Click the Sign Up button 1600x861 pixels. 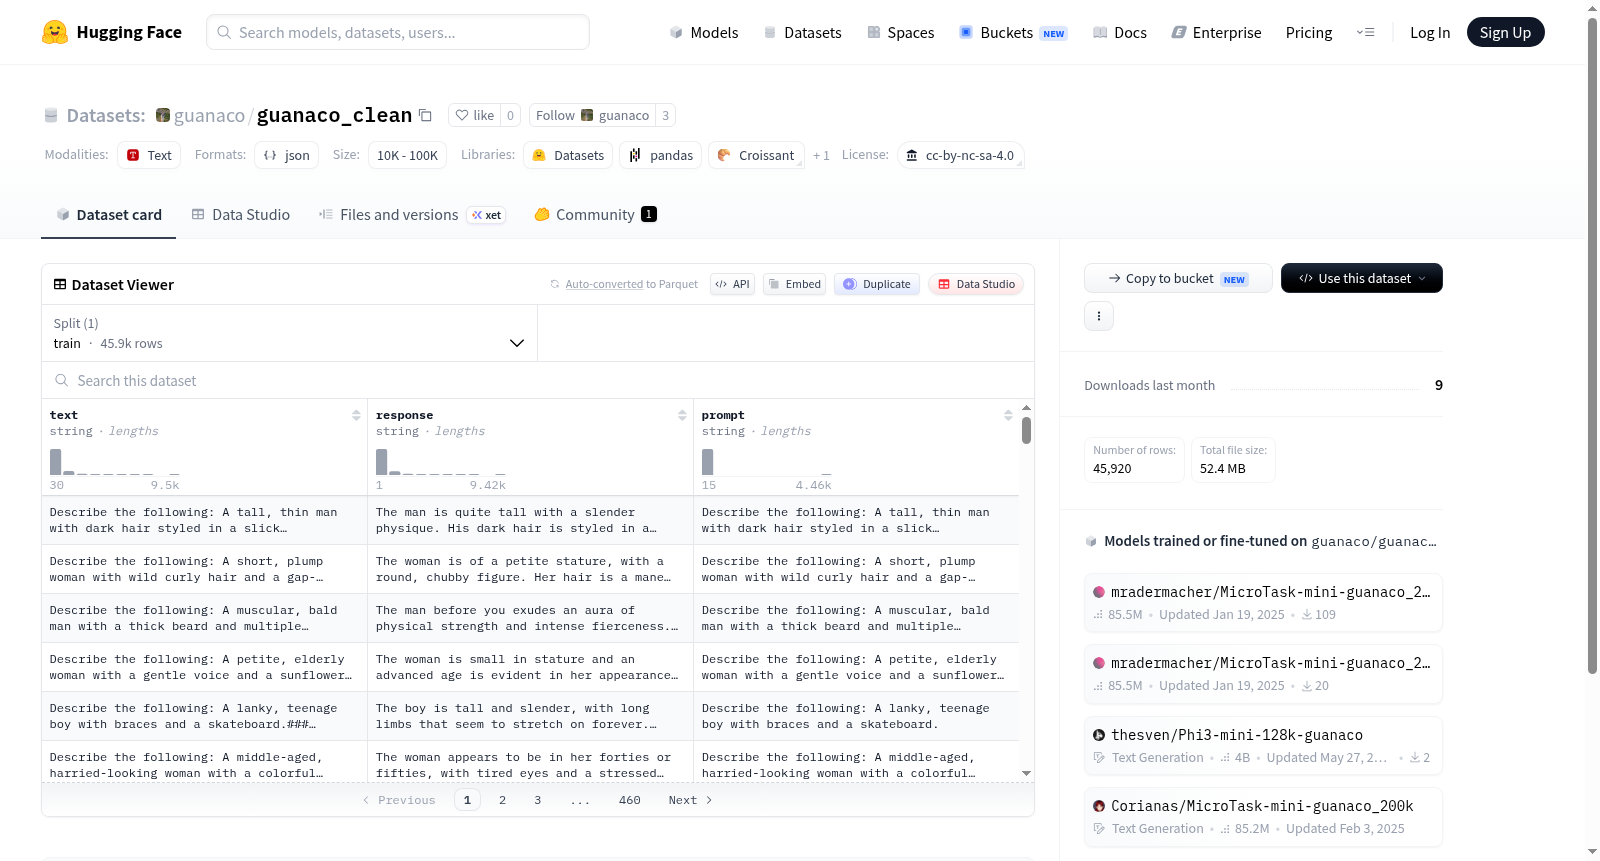click(1505, 32)
